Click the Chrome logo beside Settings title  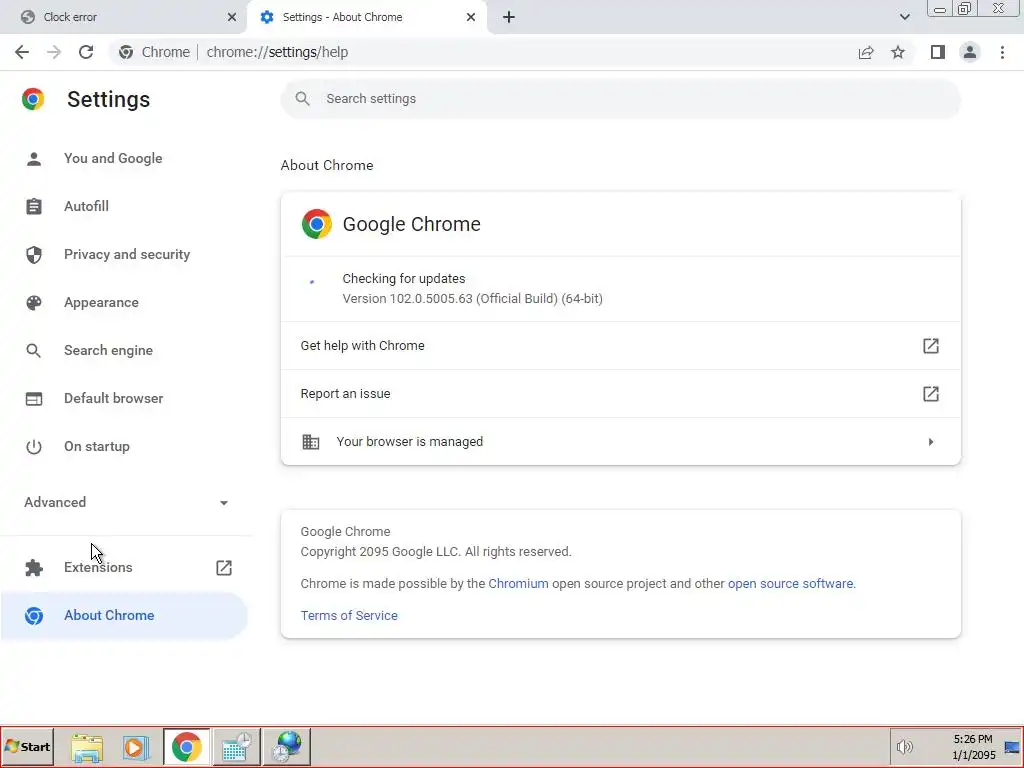[33, 99]
